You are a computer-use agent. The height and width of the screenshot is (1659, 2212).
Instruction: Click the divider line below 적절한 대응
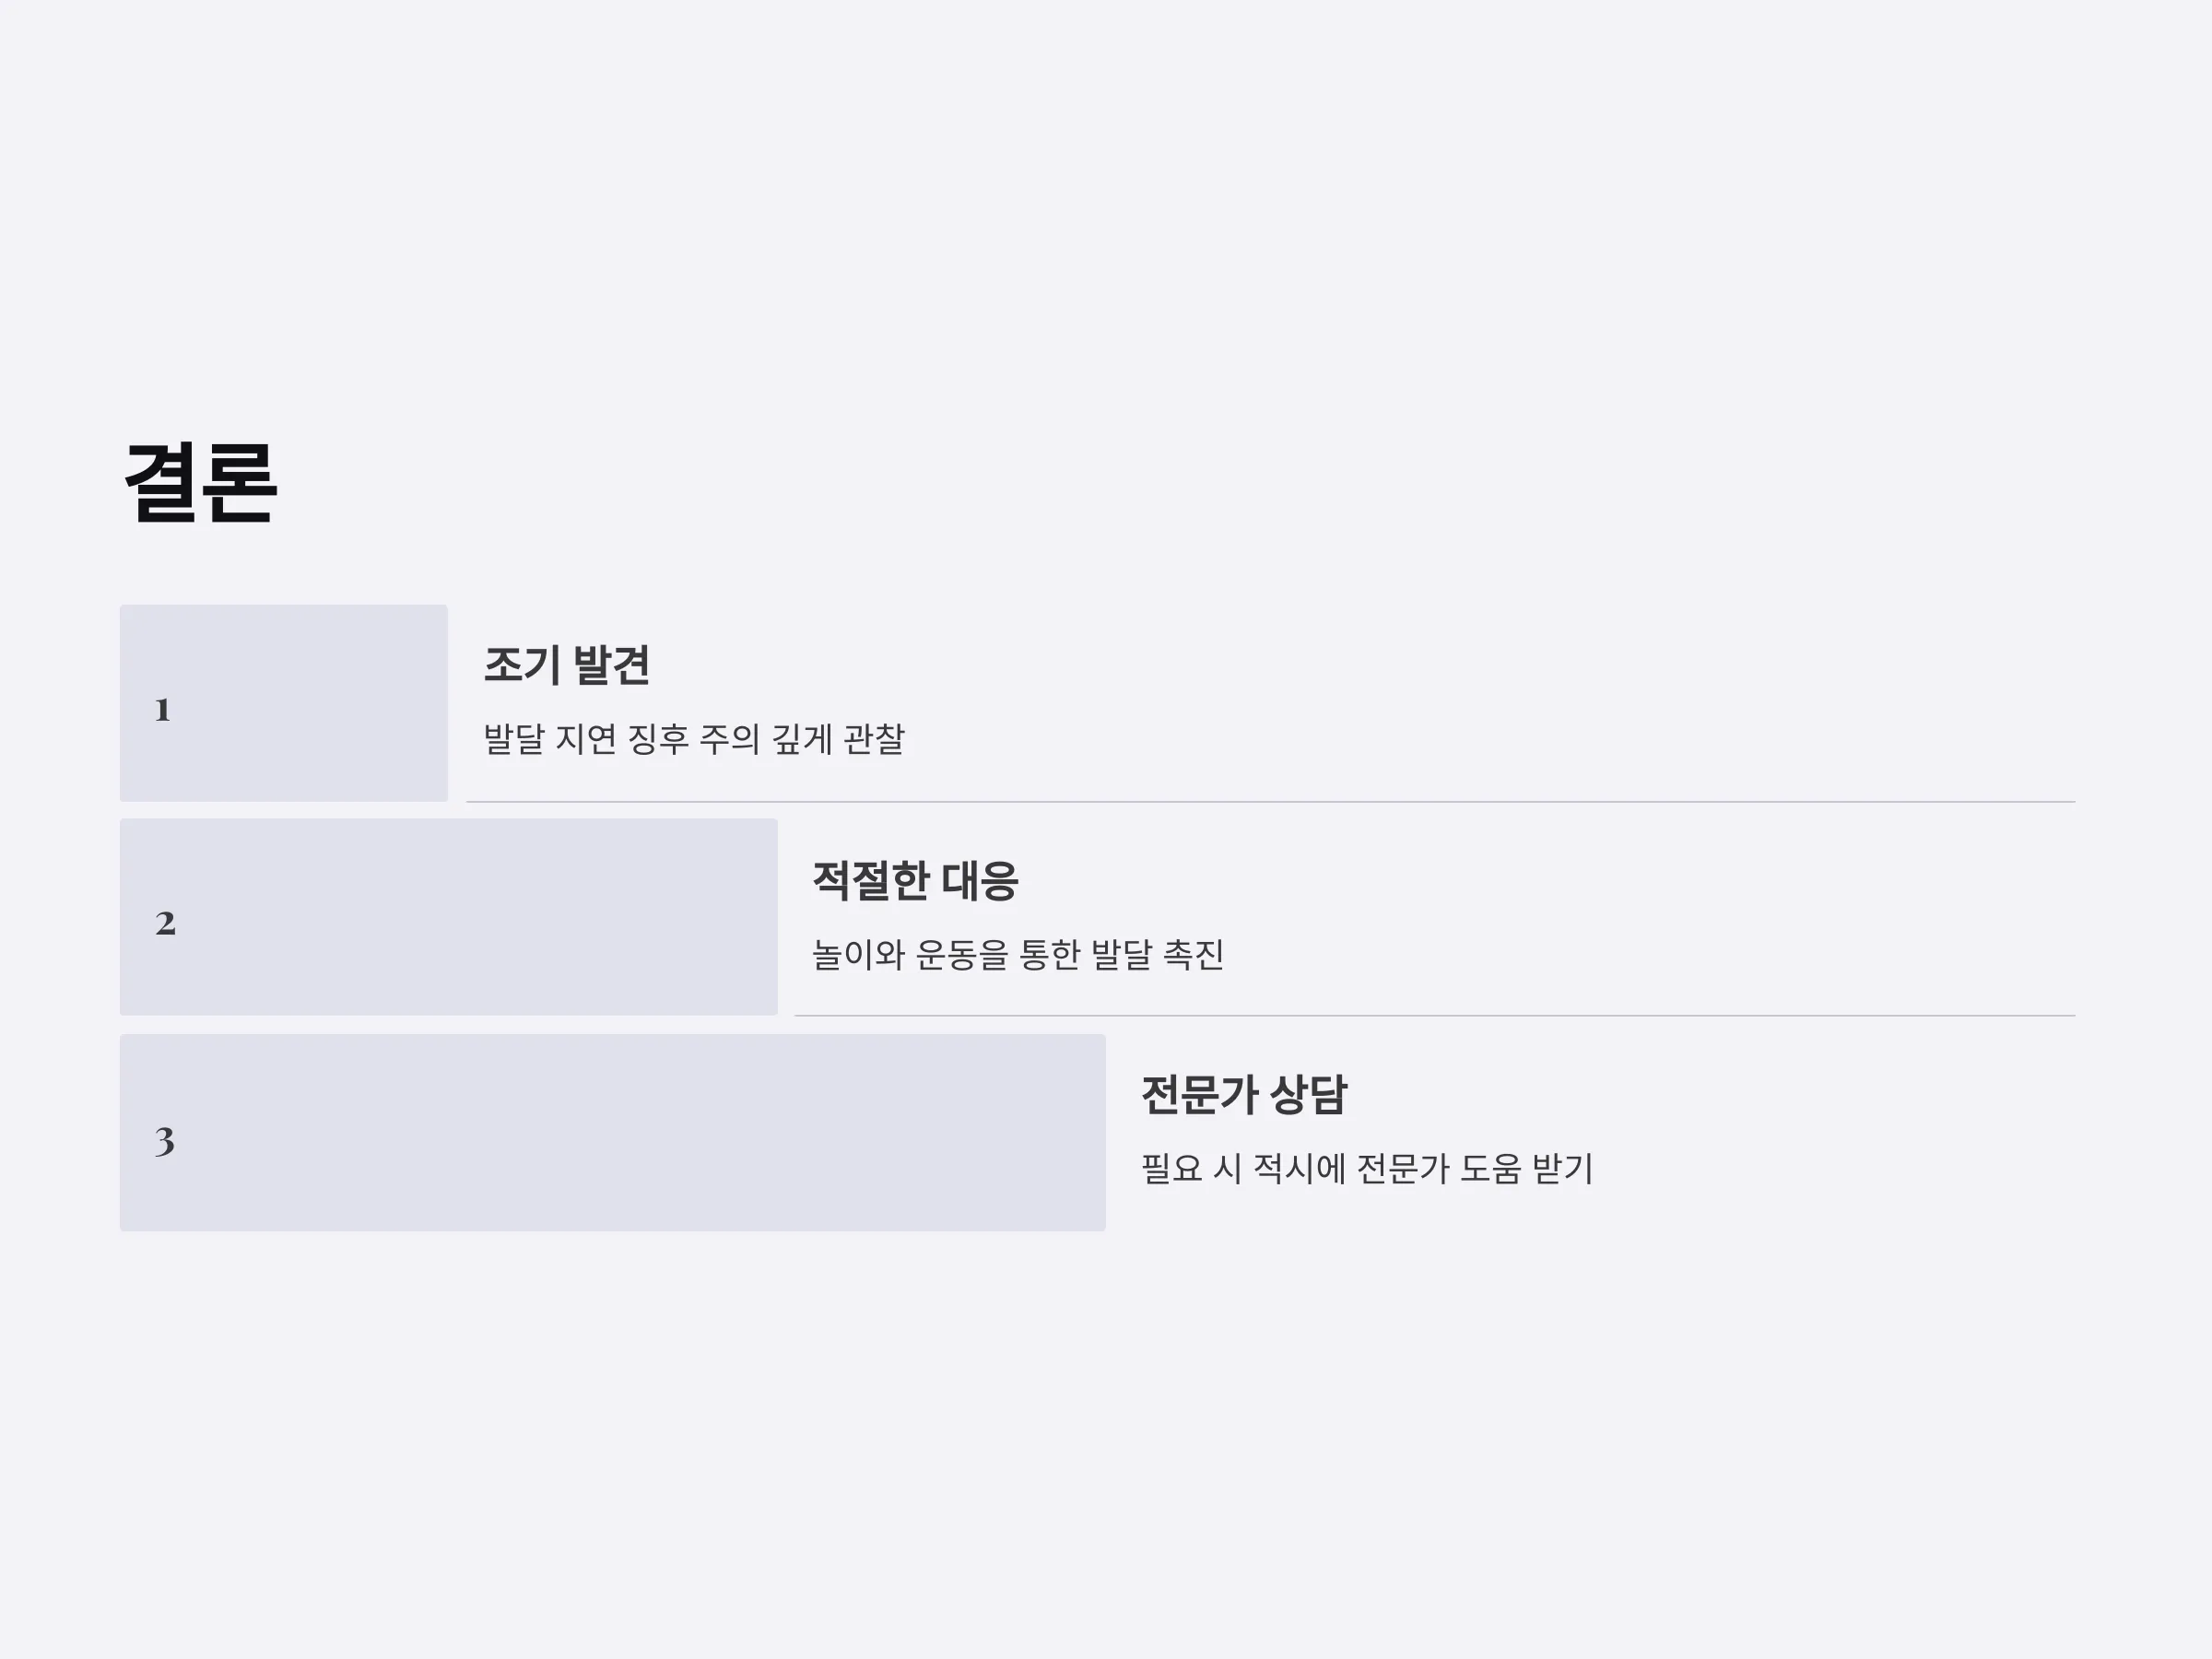pyautogui.click(x=1435, y=1016)
